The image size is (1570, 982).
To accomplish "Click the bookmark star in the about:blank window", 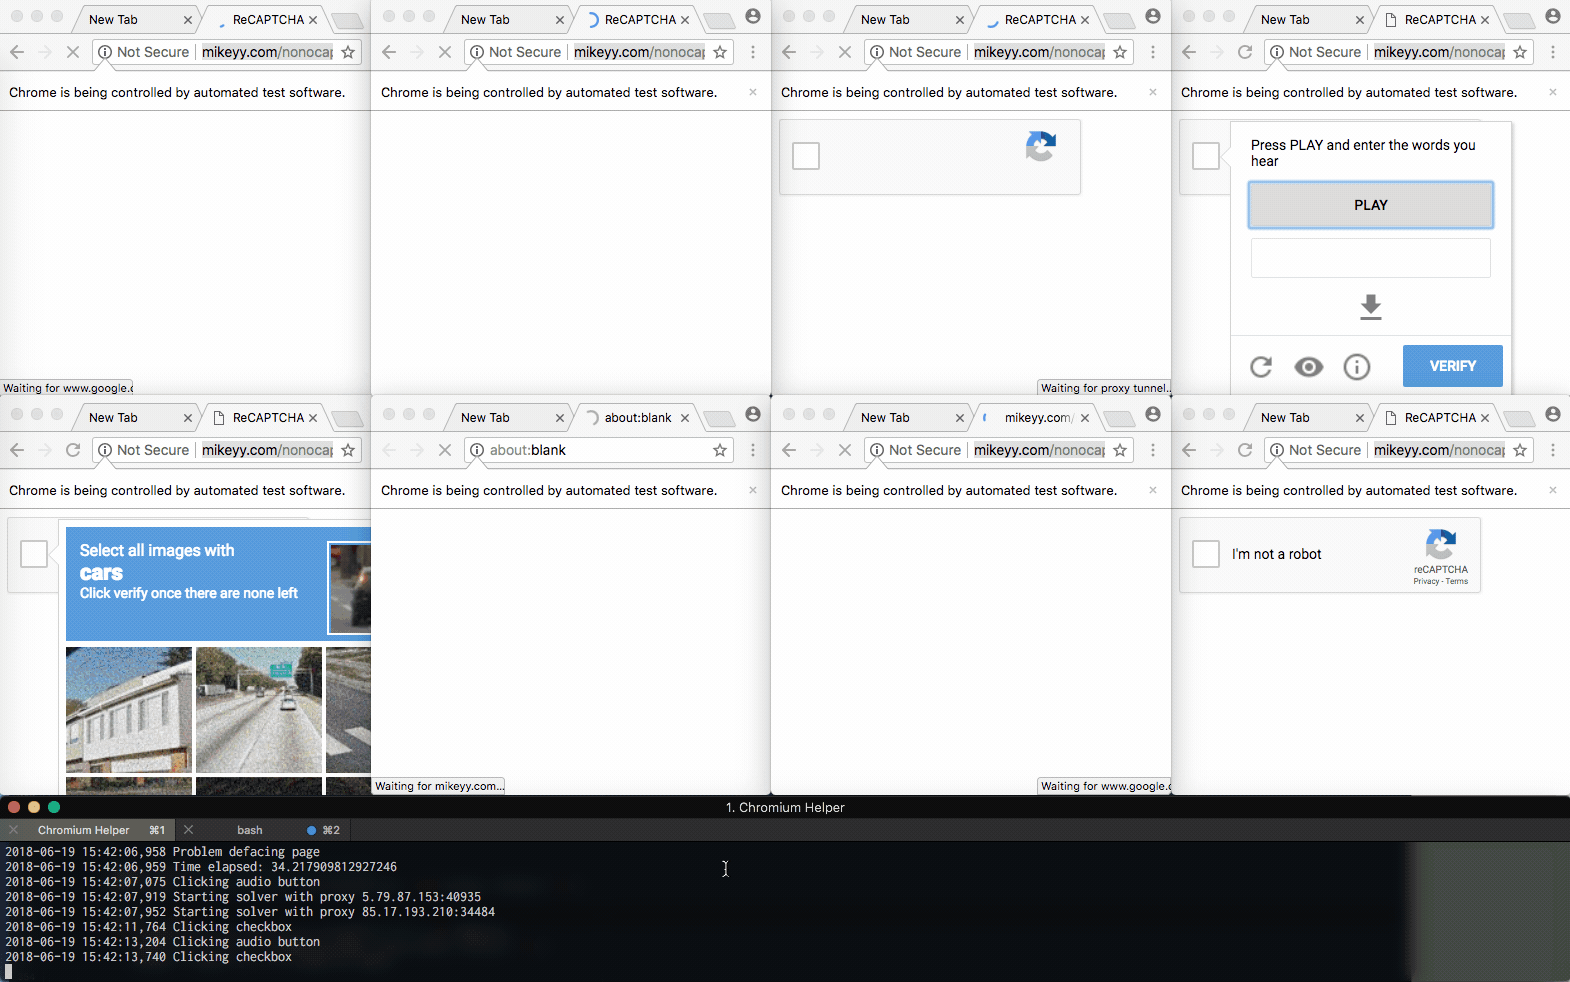I will tap(720, 450).
